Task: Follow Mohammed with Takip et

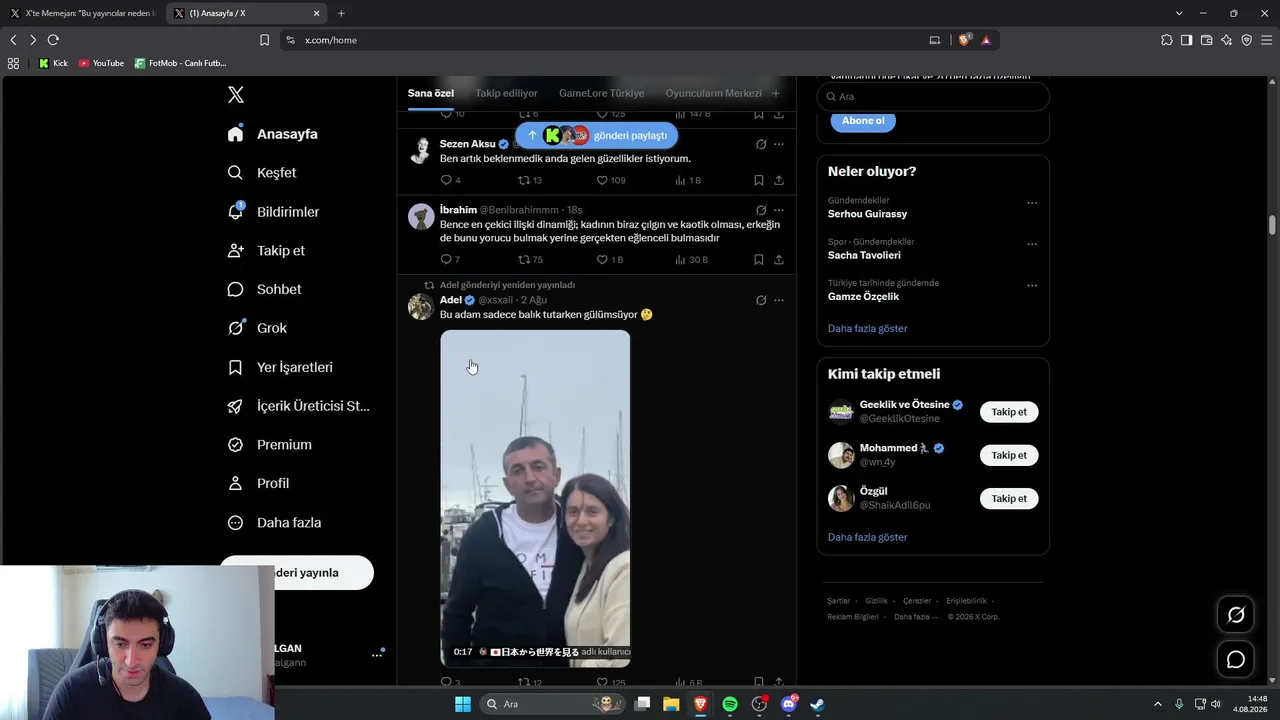Action: [x=1009, y=455]
